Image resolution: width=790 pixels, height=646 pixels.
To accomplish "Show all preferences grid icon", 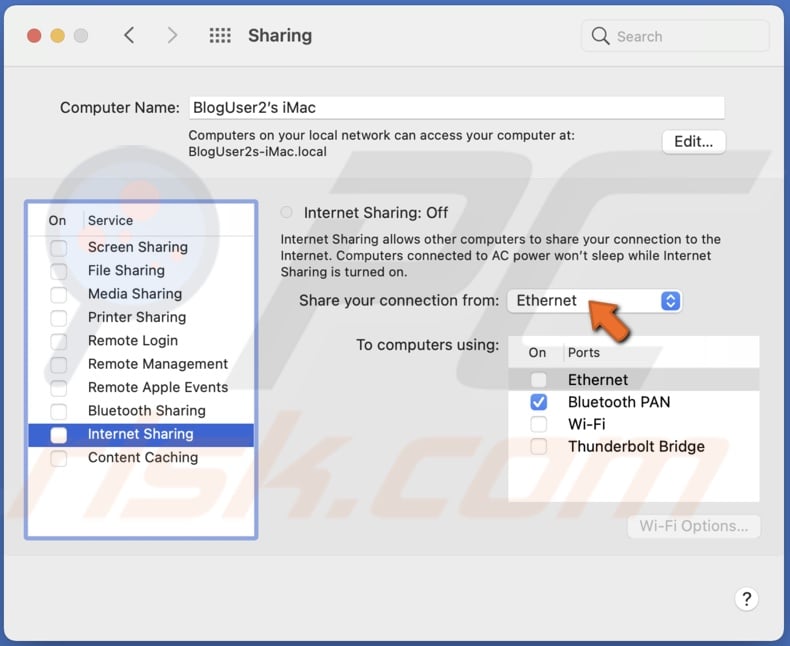I will 220,35.
